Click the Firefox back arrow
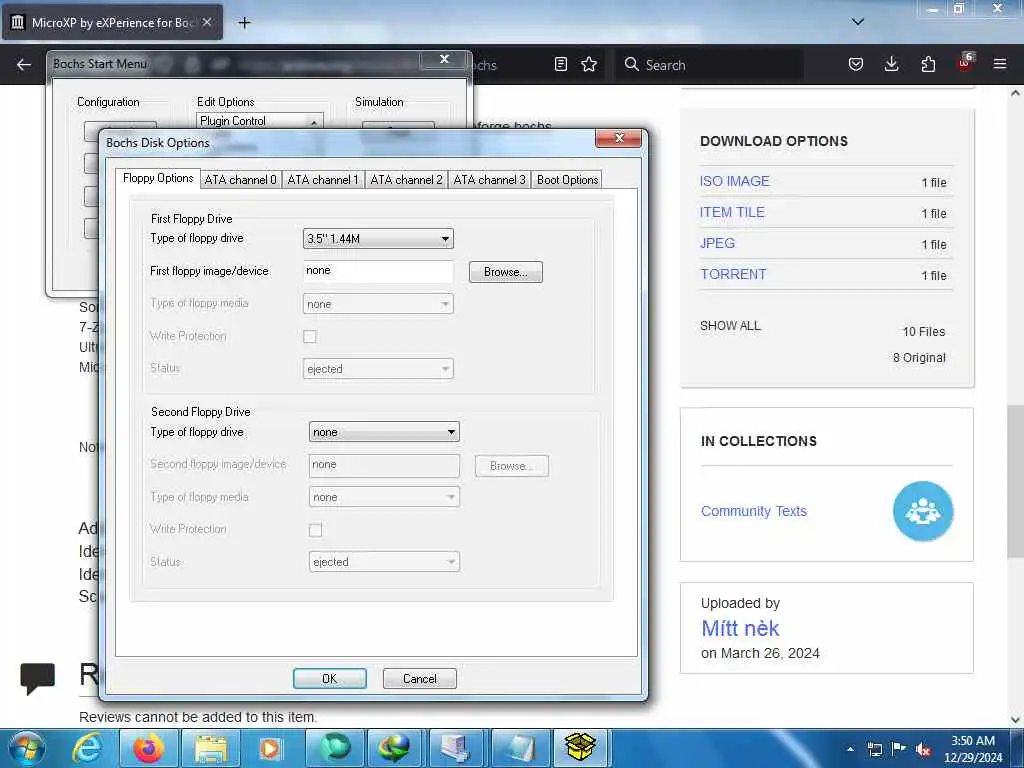The height and width of the screenshot is (768, 1024). tap(24, 65)
